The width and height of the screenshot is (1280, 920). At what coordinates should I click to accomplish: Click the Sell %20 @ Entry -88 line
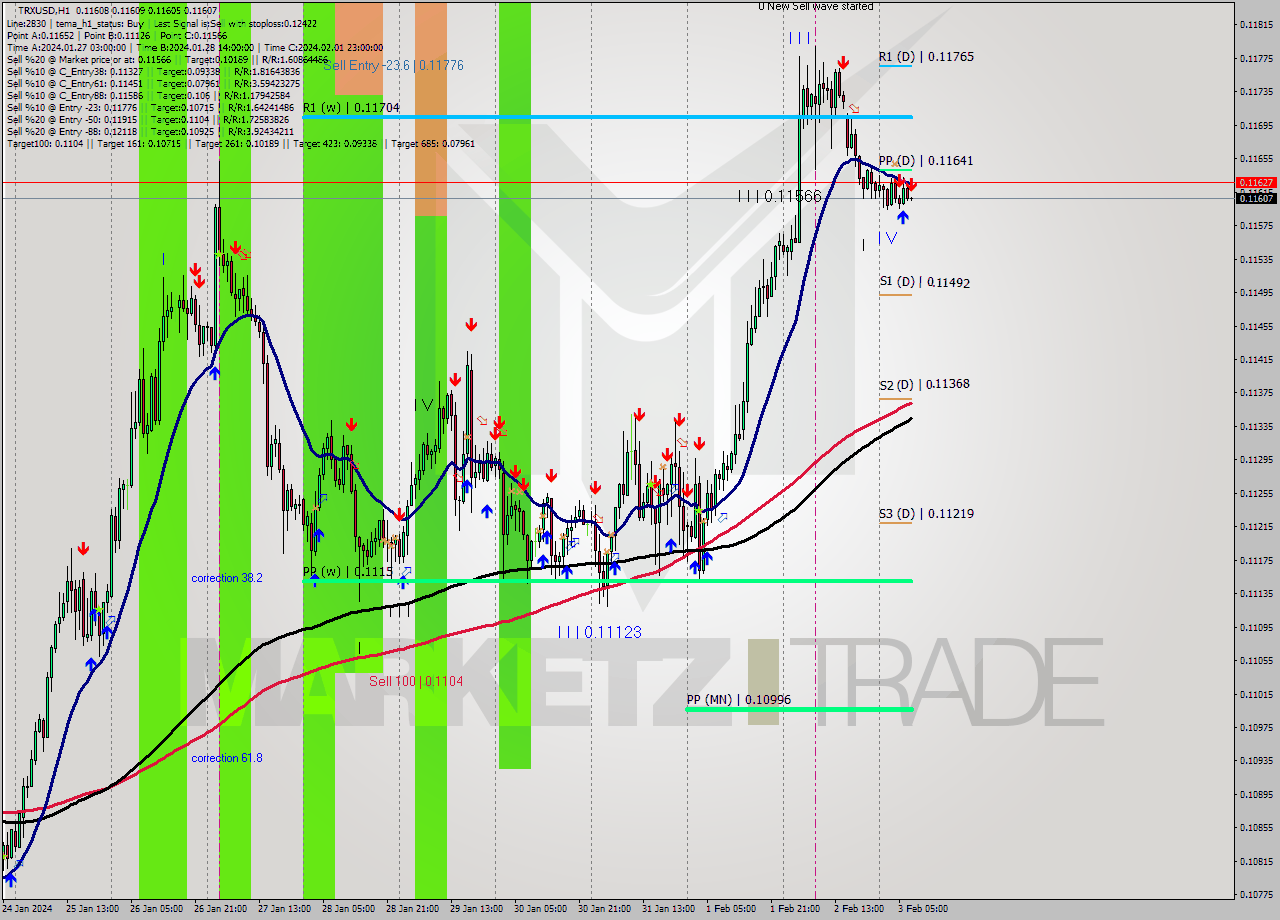click(x=150, y=131)
